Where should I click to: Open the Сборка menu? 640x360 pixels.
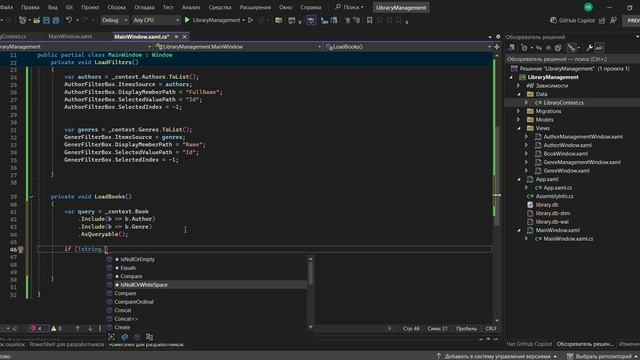[x=116, y=7]
